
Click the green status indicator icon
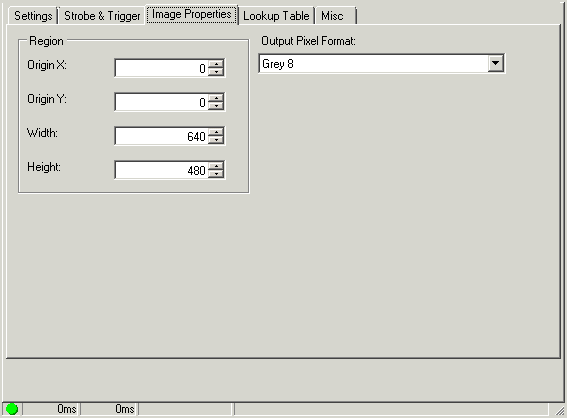tap(12, 409)
